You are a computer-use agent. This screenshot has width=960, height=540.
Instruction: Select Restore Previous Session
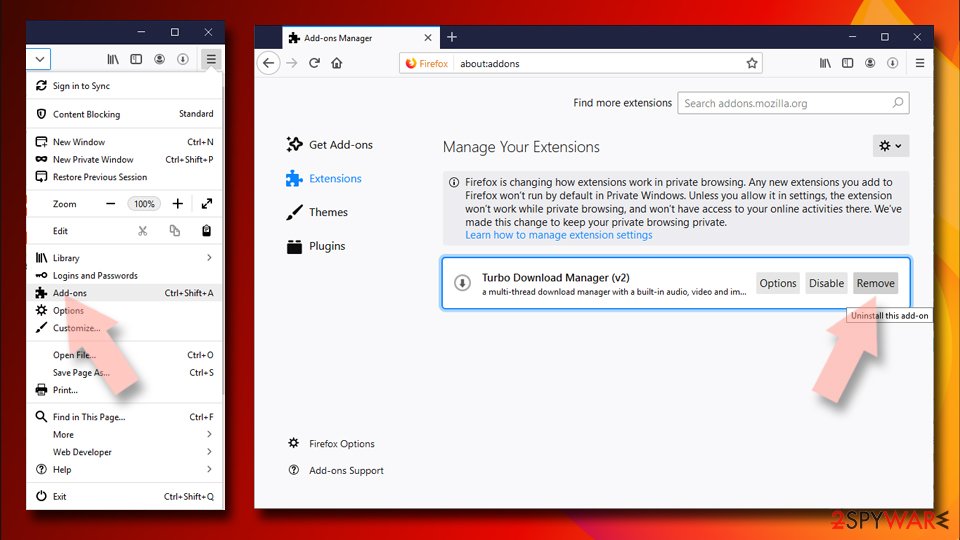tap(125, 177)
